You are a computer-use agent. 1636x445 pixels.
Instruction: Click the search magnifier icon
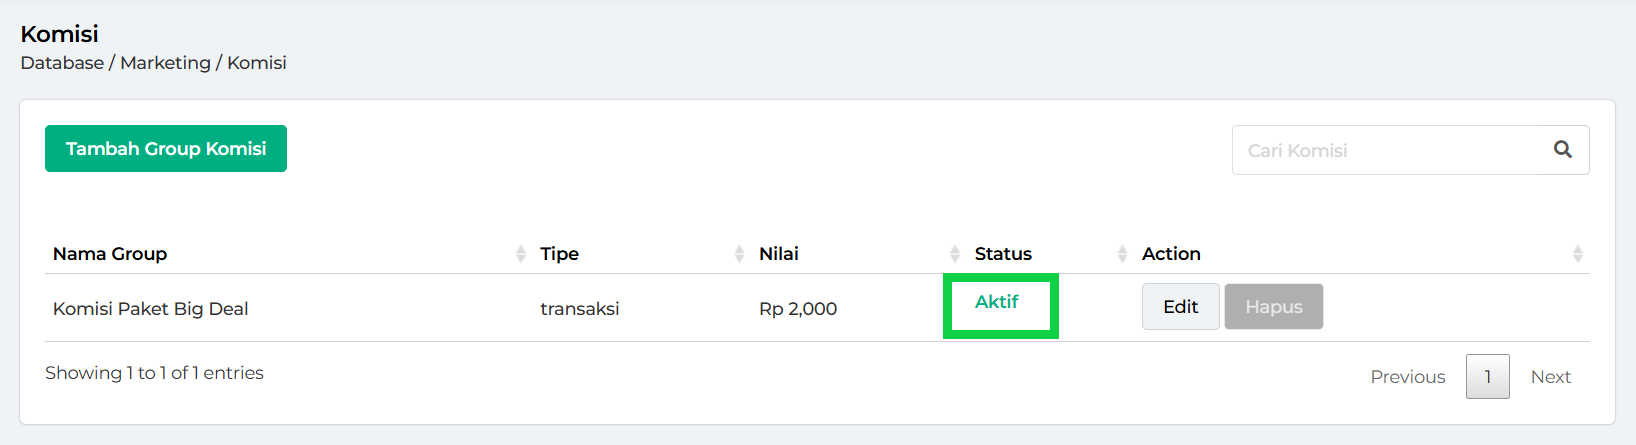click(1562, 149)
